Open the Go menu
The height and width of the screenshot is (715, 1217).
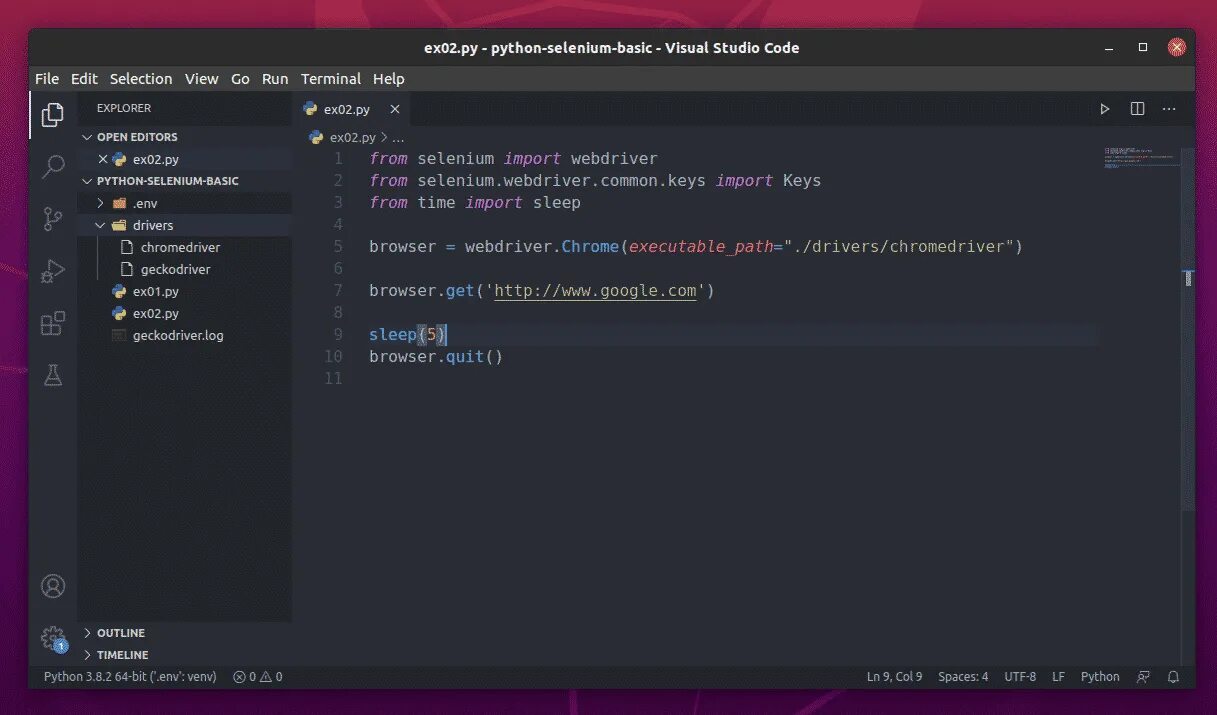tap(240, 79)
